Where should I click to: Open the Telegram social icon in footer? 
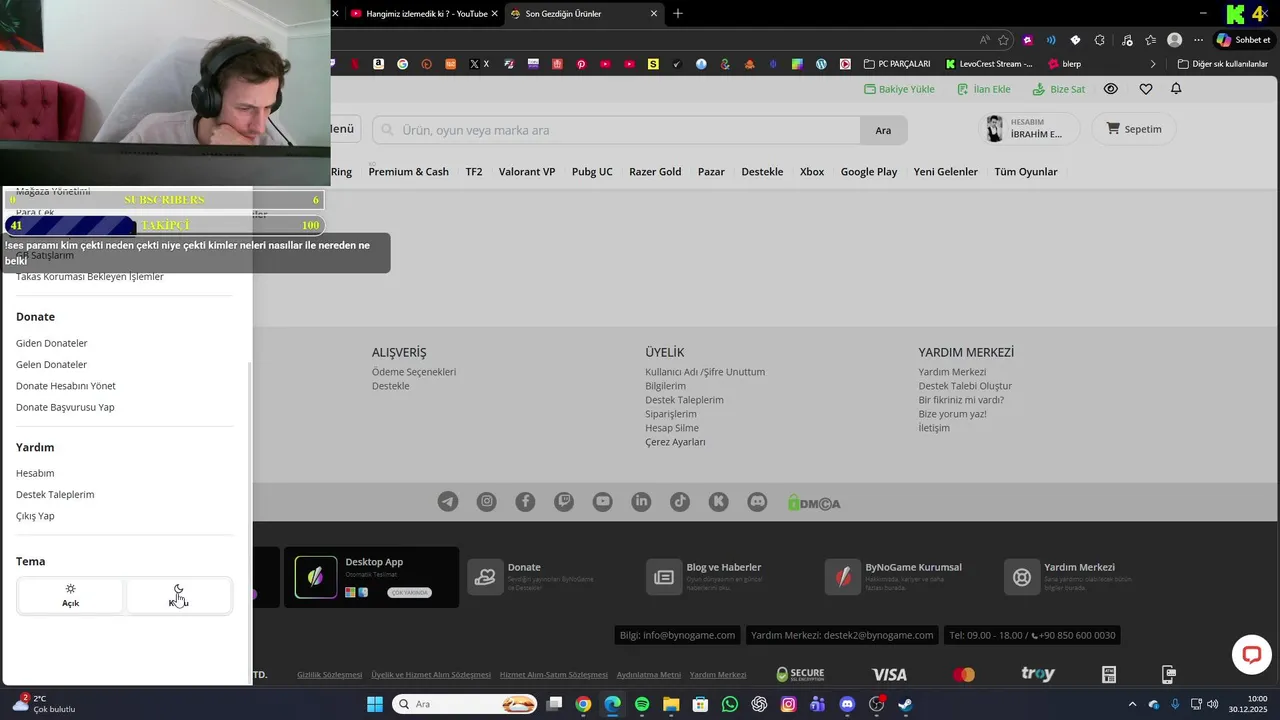448,502
